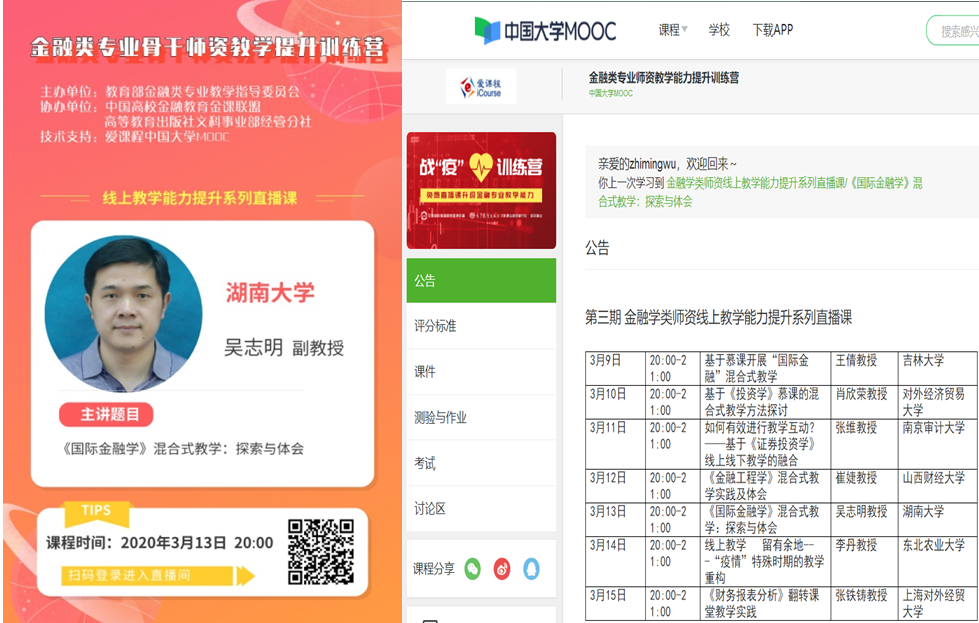The height and width of the screenshot is (623, 979).
Task: Click the 中国大学MOOC logo
Action: tap(545, 30)
